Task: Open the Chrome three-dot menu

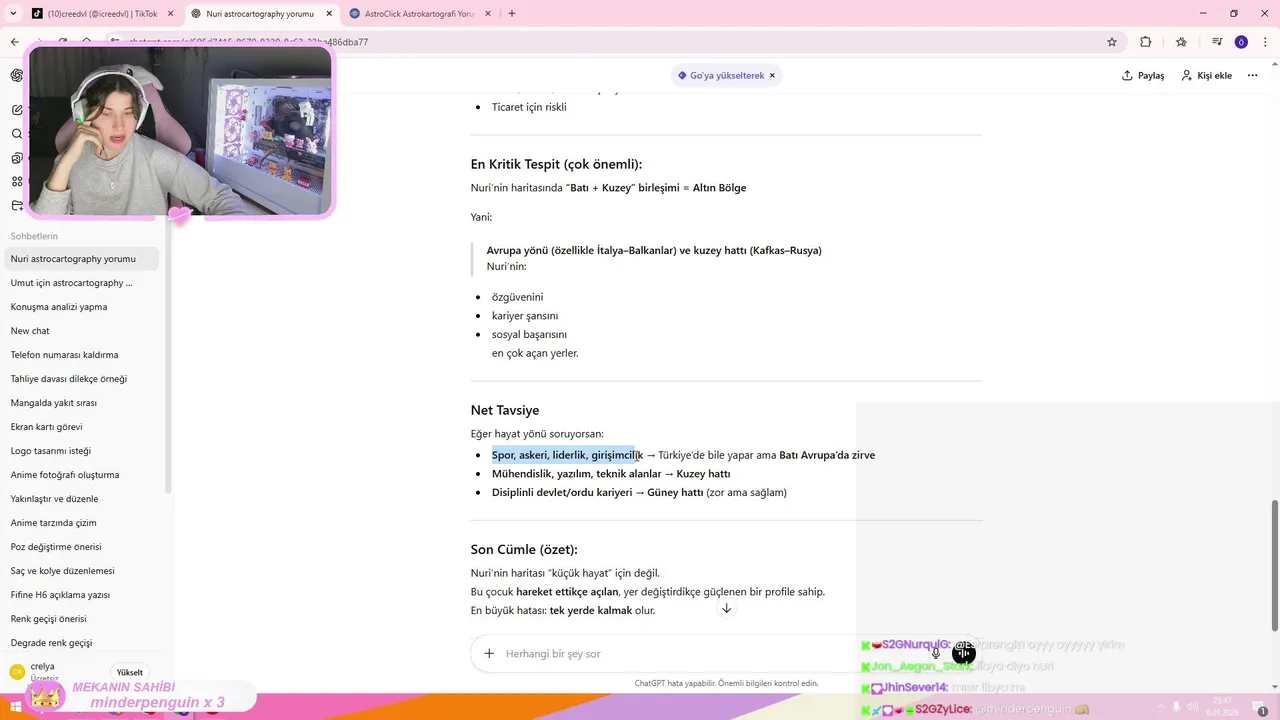Action: 1265,42
